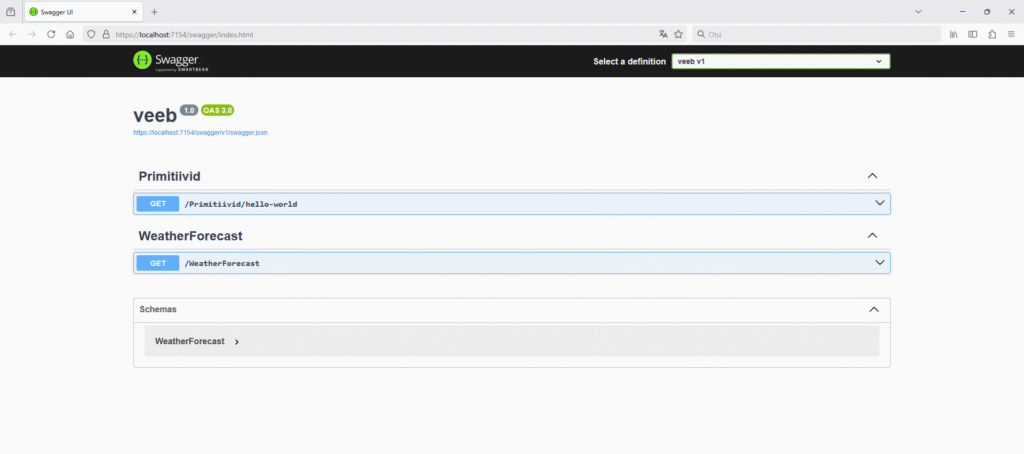Click the tracking protection shield icon
This screenshot has height=454, width=1024.
tap(91, 34)
